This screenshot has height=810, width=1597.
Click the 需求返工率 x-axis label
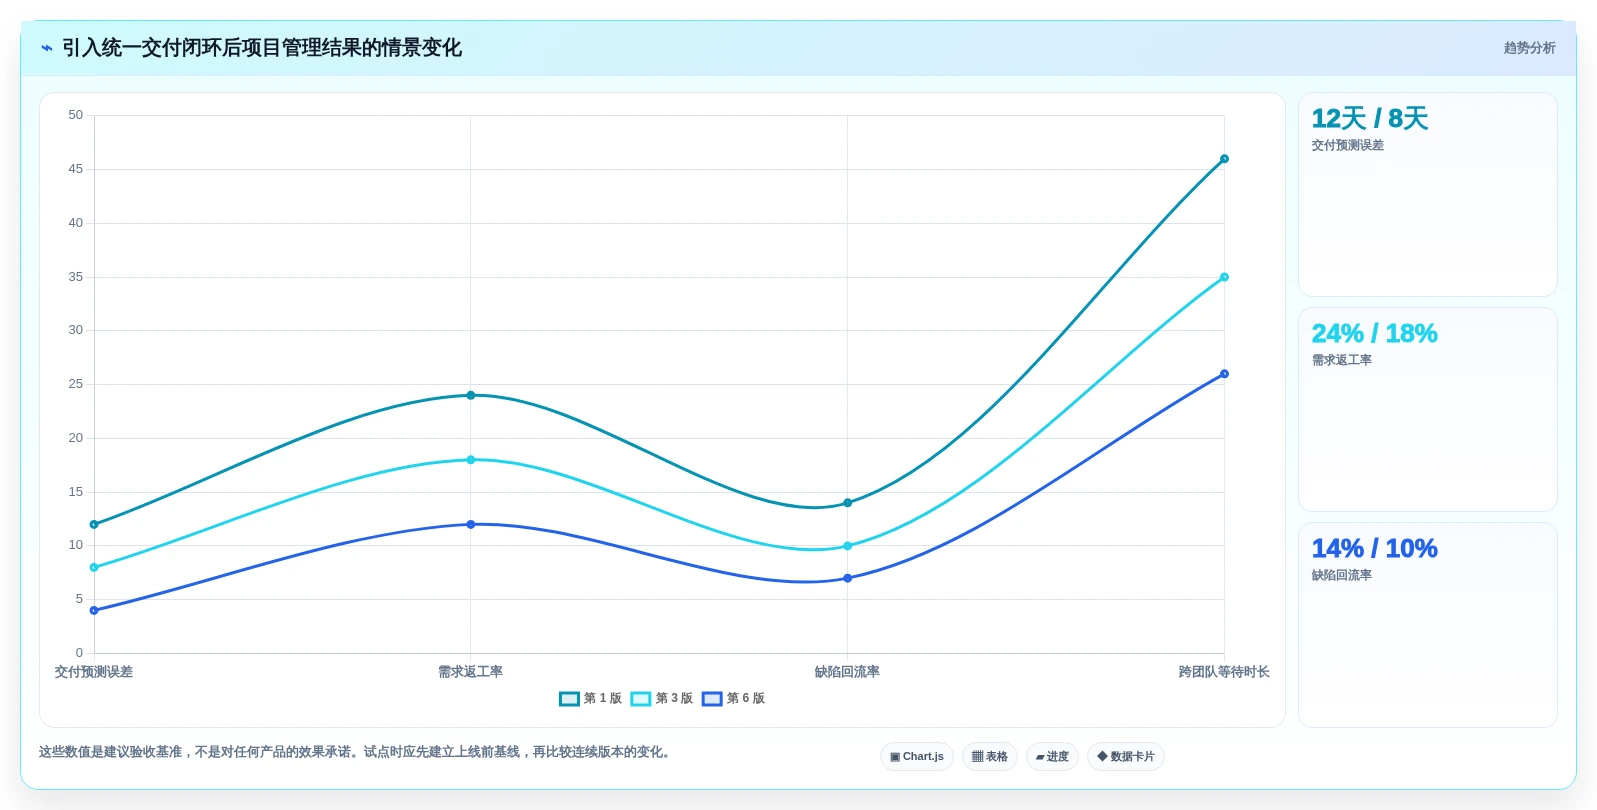tap(471, 672)
